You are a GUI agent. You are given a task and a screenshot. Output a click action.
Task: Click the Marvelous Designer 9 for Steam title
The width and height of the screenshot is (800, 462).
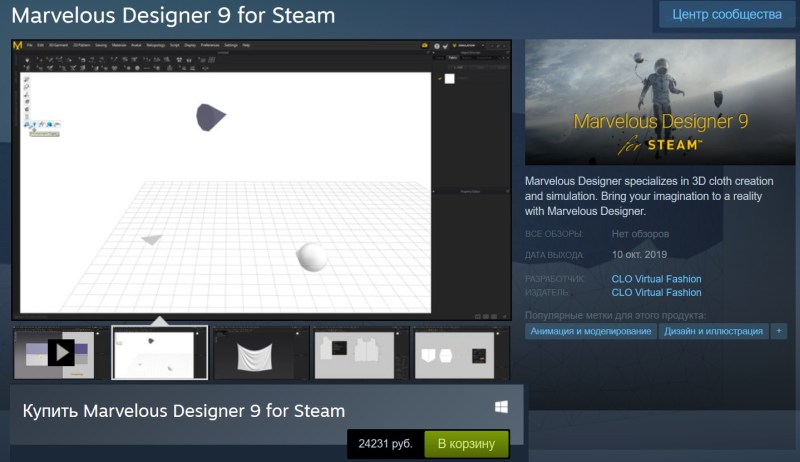173,15
